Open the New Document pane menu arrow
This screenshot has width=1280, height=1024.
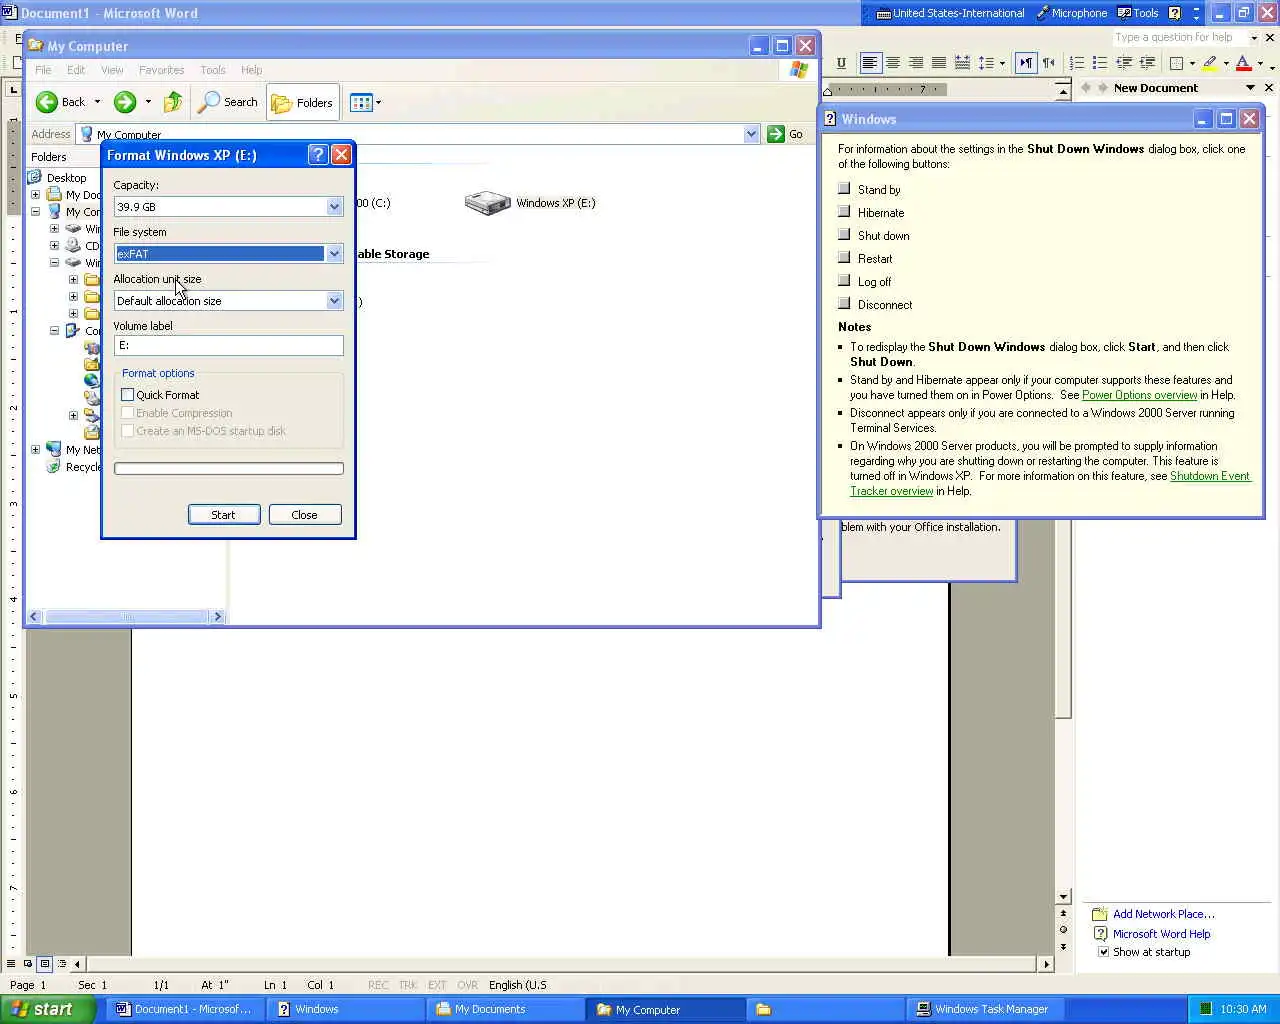(1250, 88)
